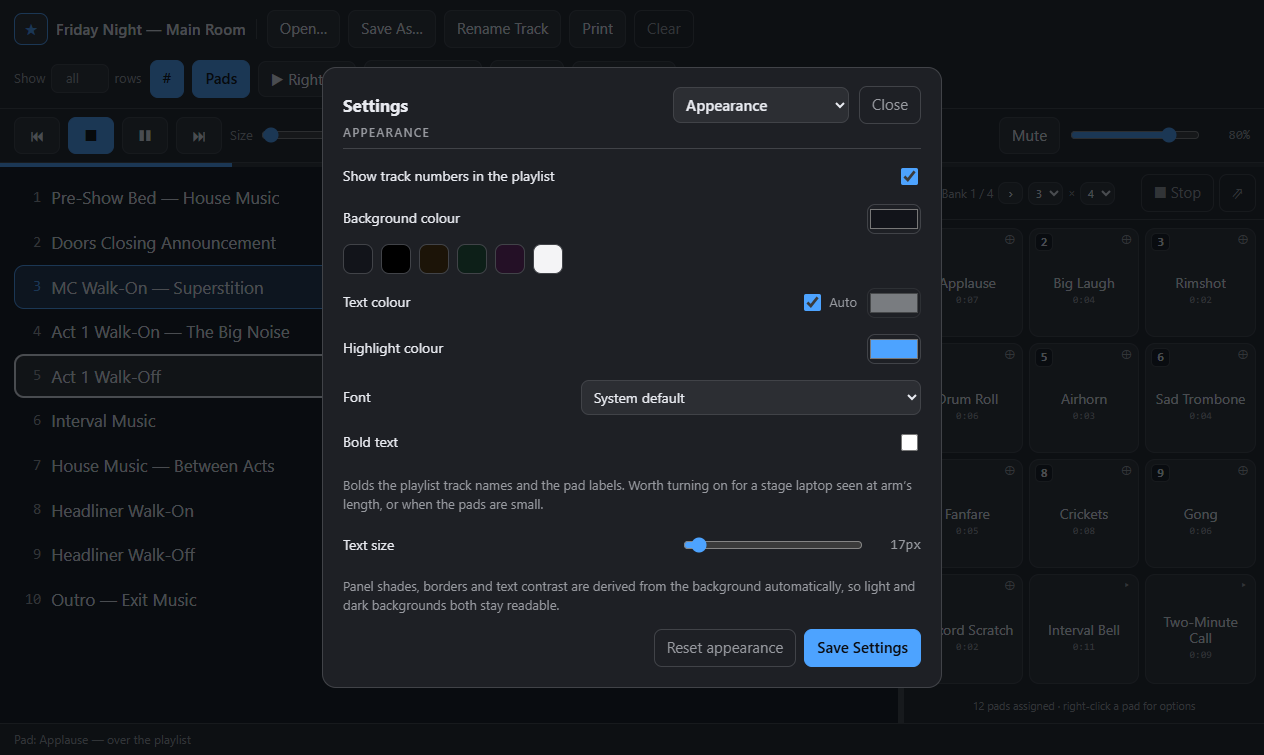Click the crosshair icon on Gong pad

1243,470
